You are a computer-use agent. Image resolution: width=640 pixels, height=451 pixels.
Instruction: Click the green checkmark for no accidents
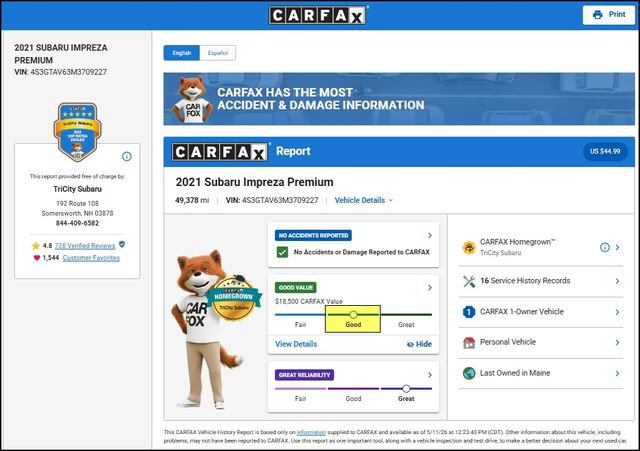(x=282, y=252)
